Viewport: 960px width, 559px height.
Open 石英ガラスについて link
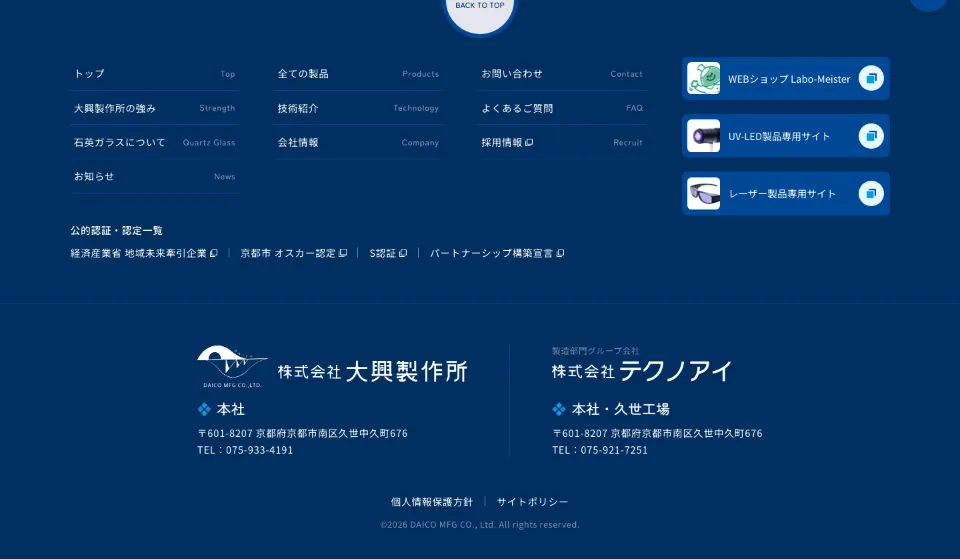[155, 142]
